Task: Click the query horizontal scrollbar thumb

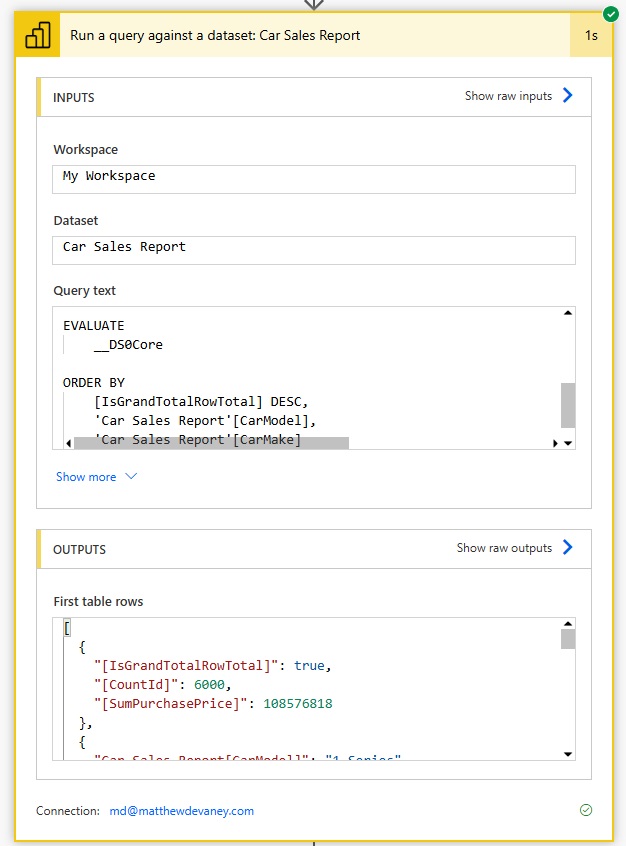Action: tap(211, 443)
